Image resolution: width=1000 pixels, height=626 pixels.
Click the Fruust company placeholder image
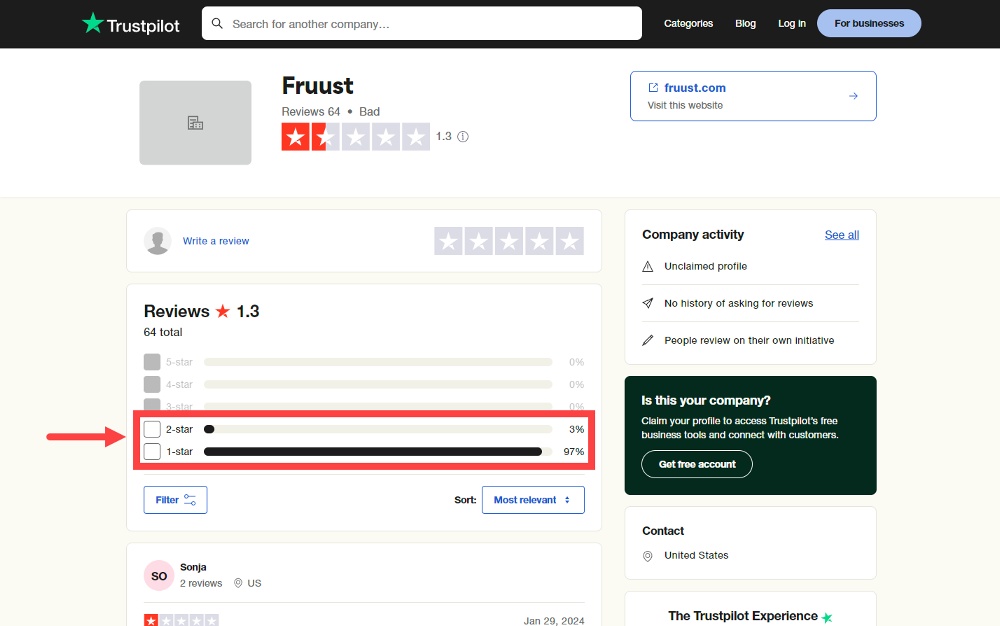(x=195, y=122)
